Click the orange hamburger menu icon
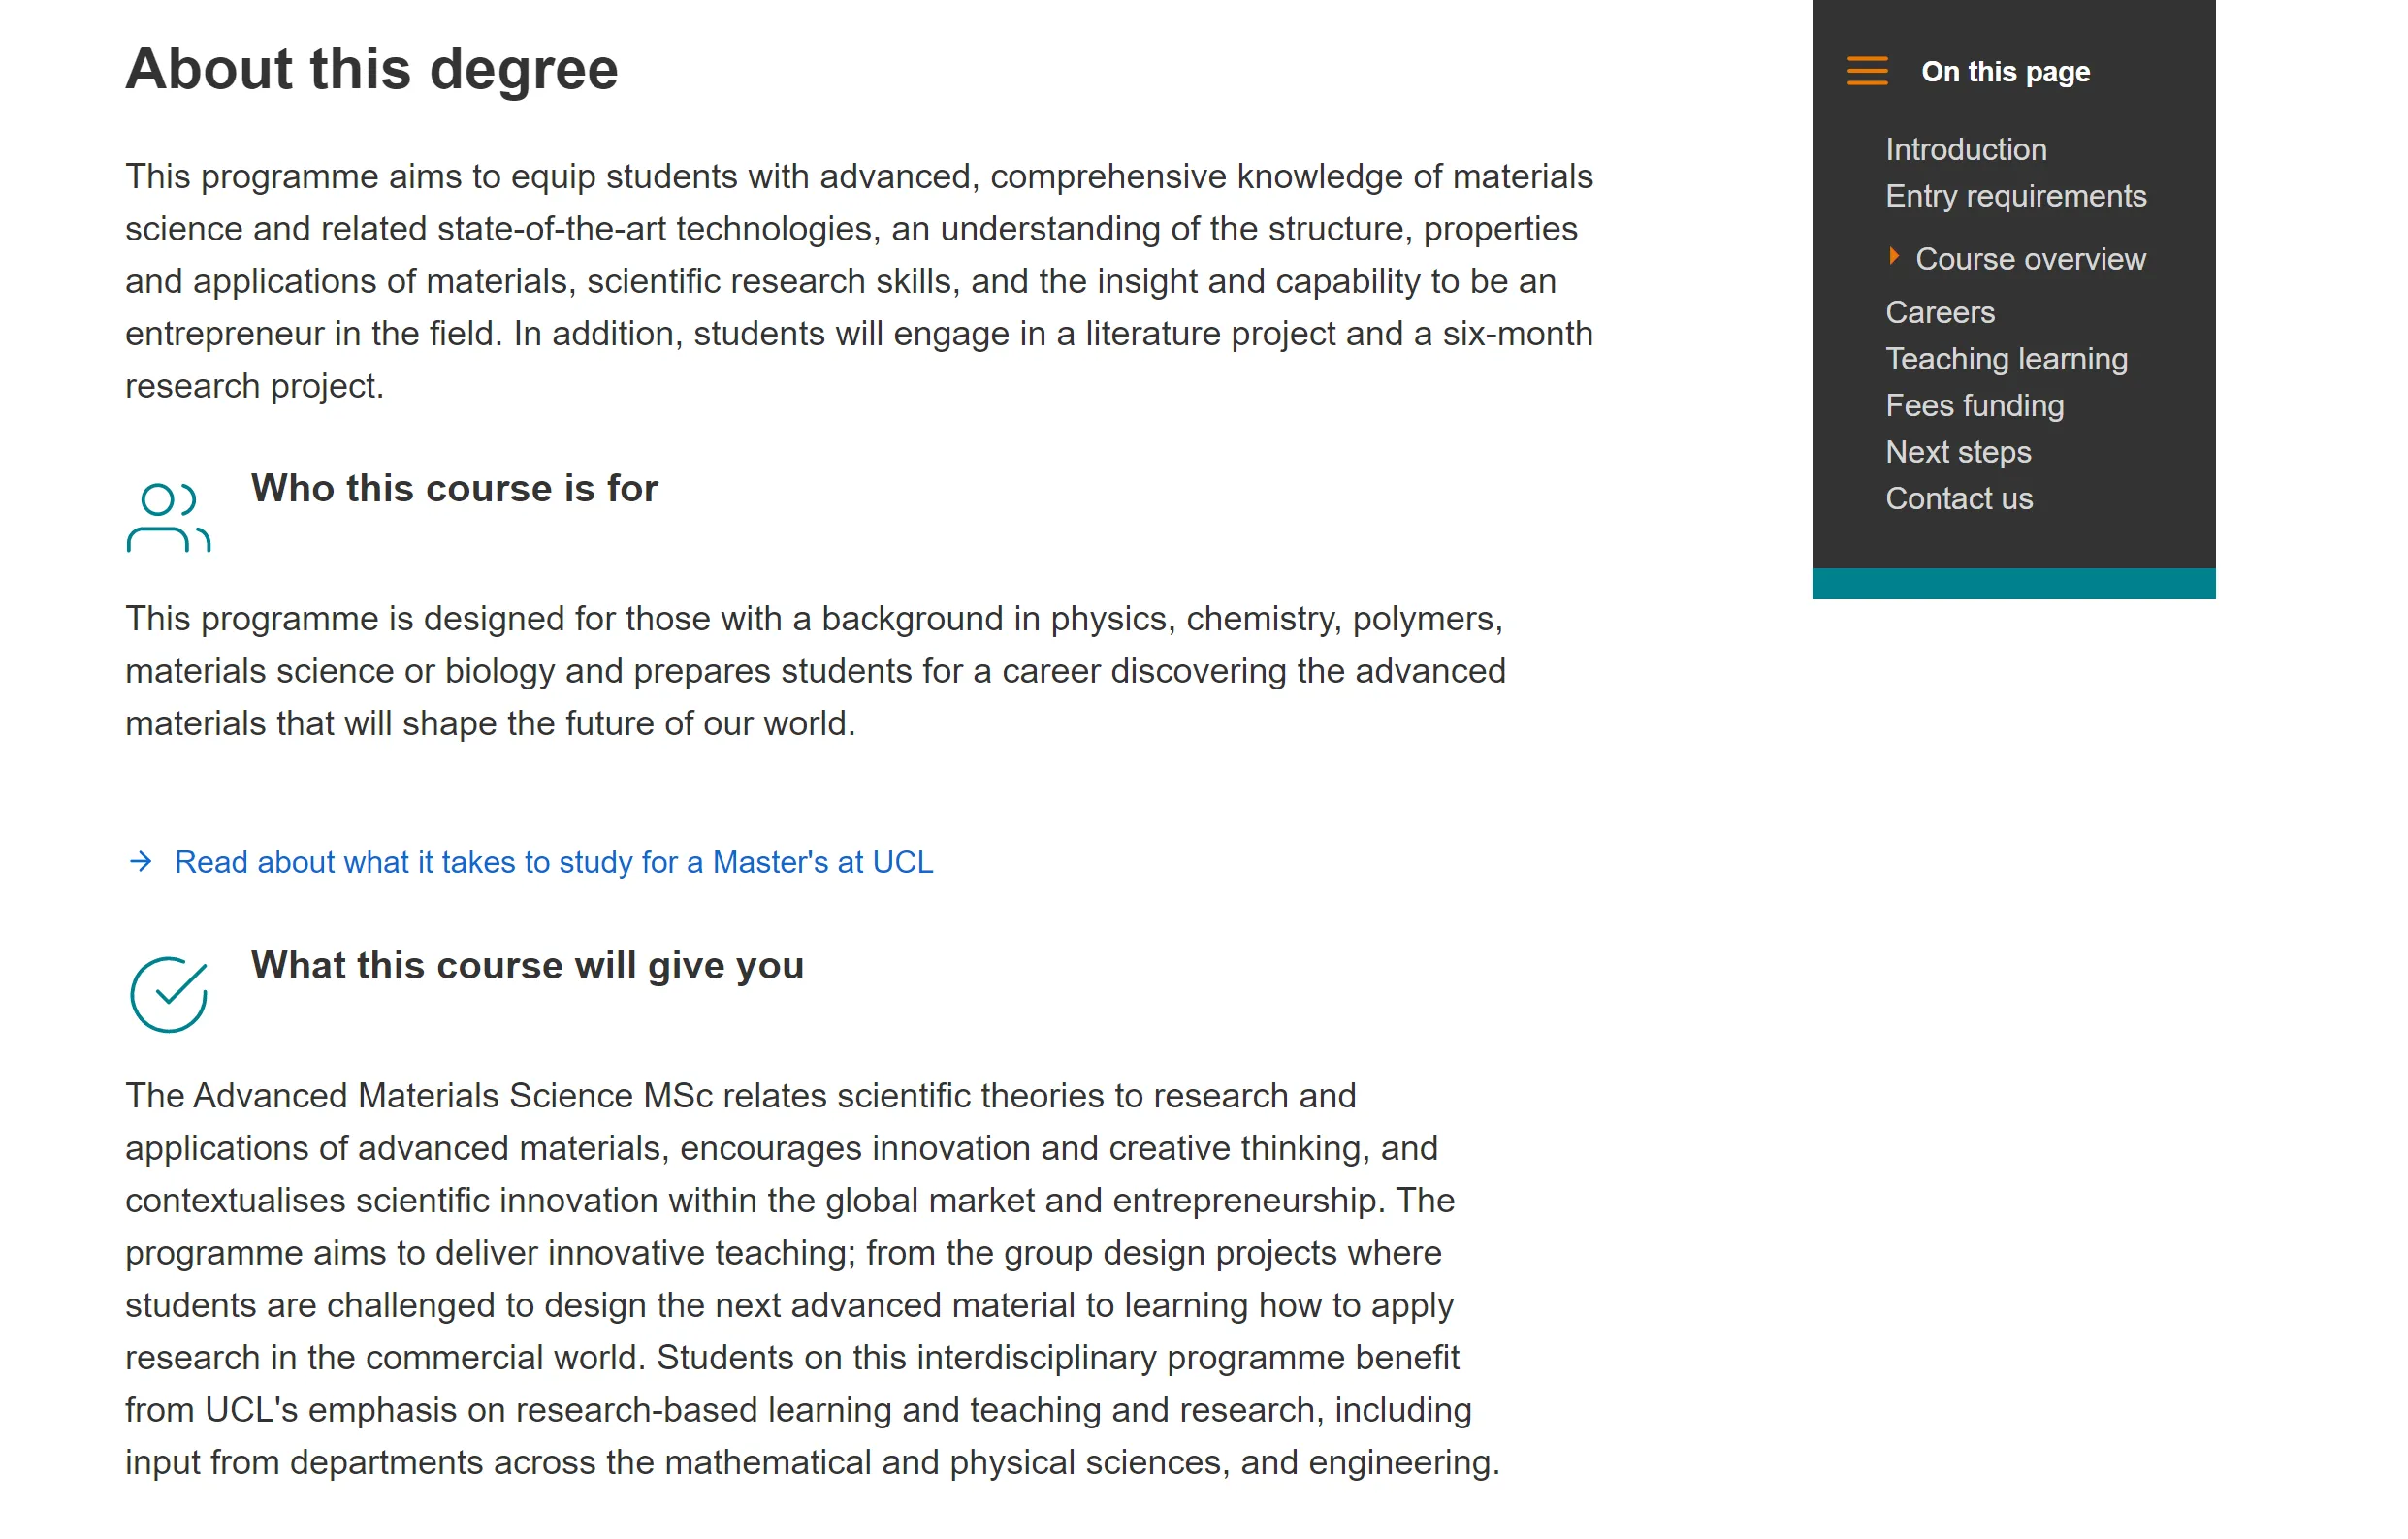 tap(1866, 71)
